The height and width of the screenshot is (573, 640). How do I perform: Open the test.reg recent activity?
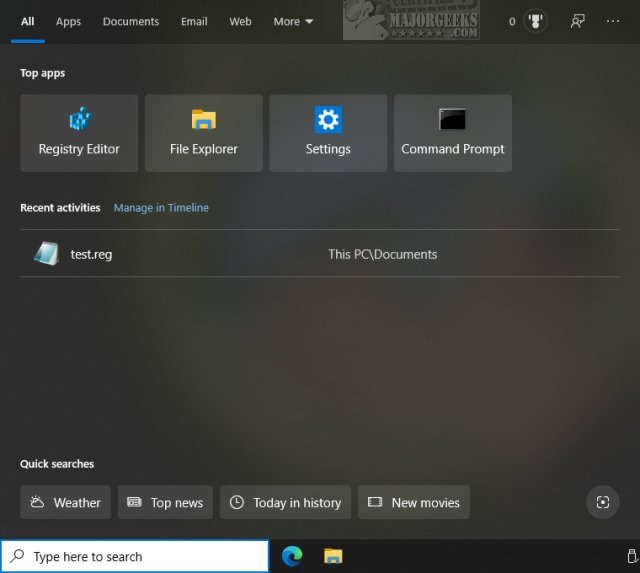tap(320, 253)
